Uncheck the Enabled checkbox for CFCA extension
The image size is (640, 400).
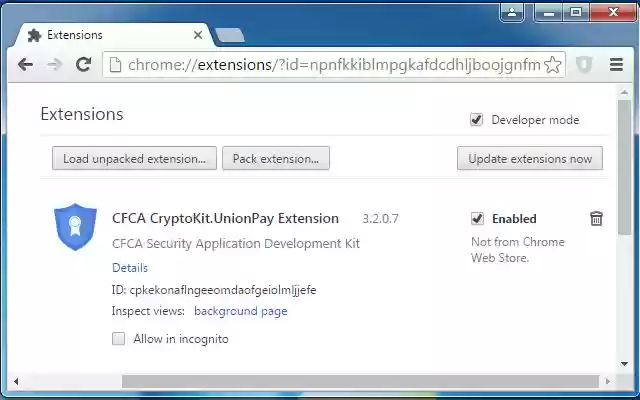click(x=477, y=218)
